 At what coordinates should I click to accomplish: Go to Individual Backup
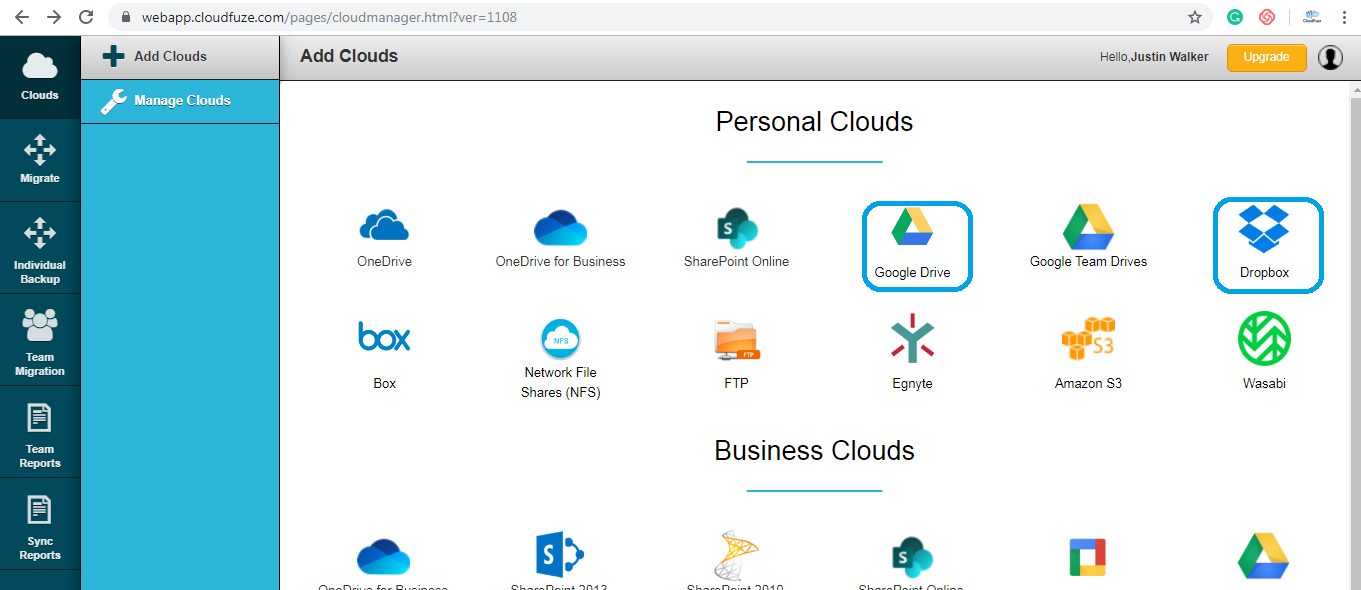(40, 248)
